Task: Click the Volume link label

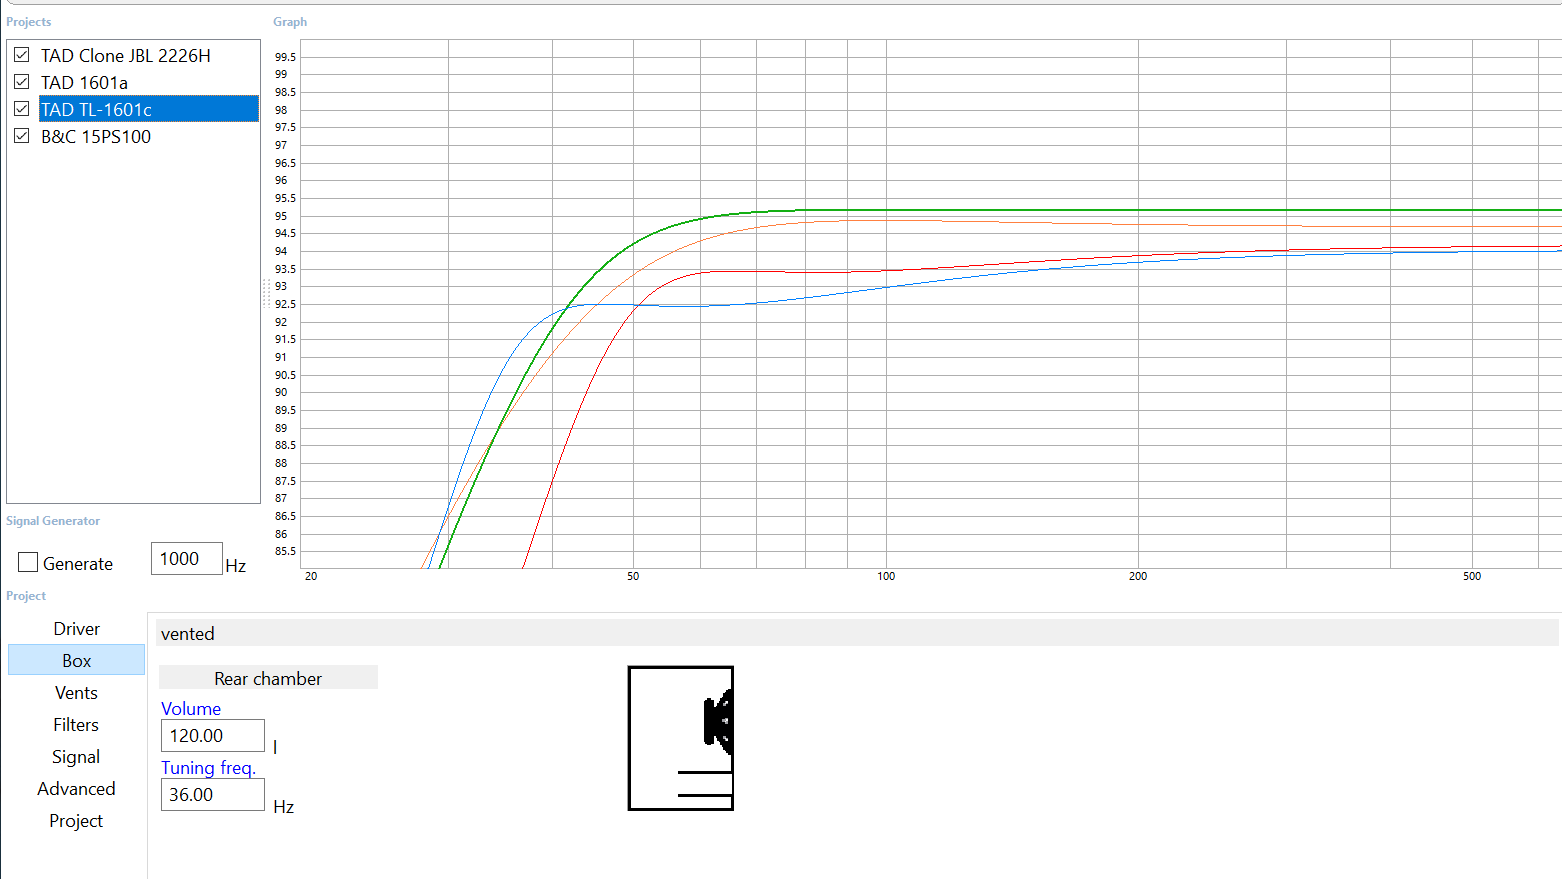Action: [191, 709]
